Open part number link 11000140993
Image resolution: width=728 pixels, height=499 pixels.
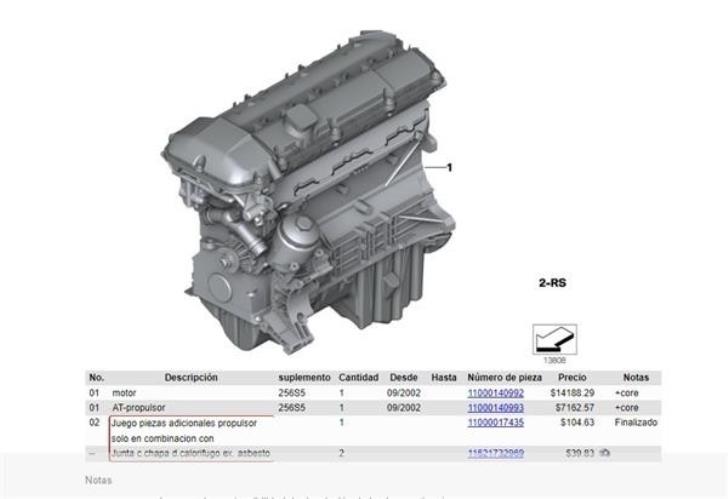tap(495, 408)
